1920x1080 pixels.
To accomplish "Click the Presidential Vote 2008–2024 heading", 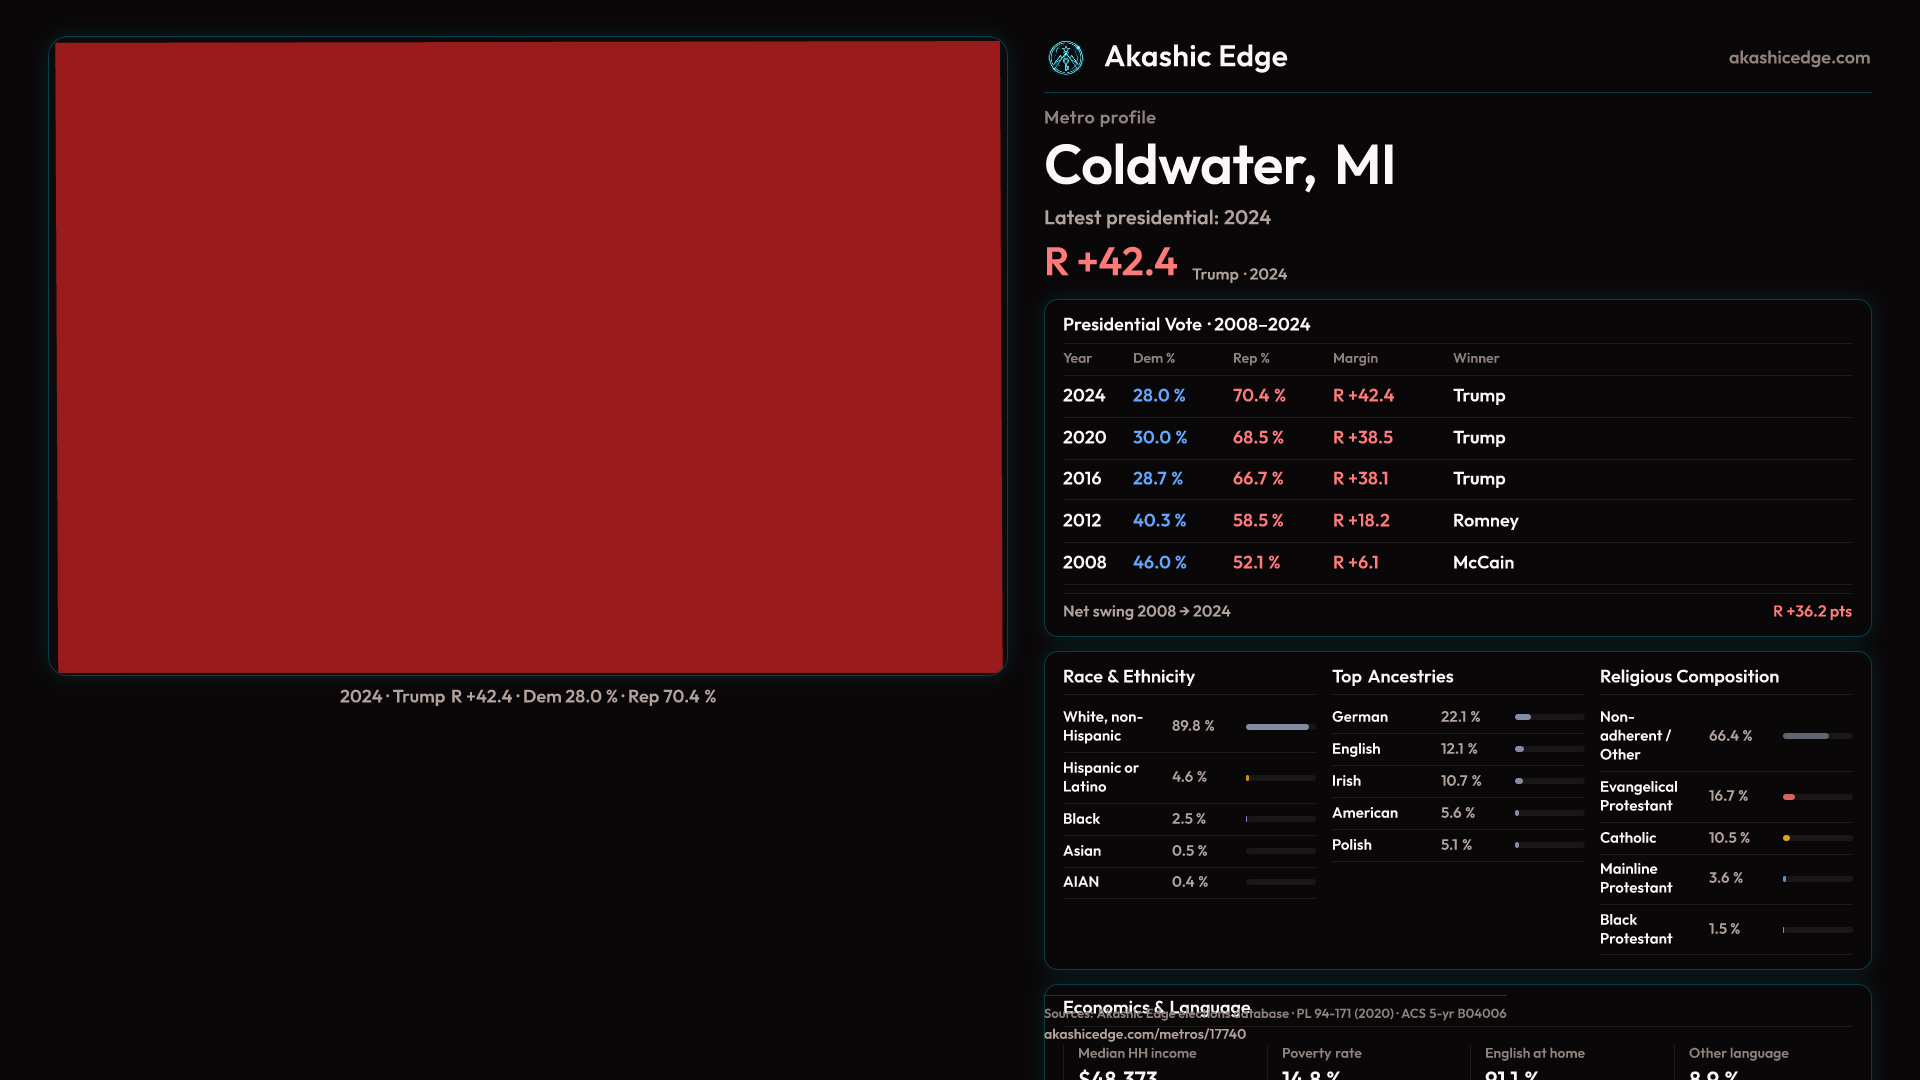I will (x=1186, y=325).
